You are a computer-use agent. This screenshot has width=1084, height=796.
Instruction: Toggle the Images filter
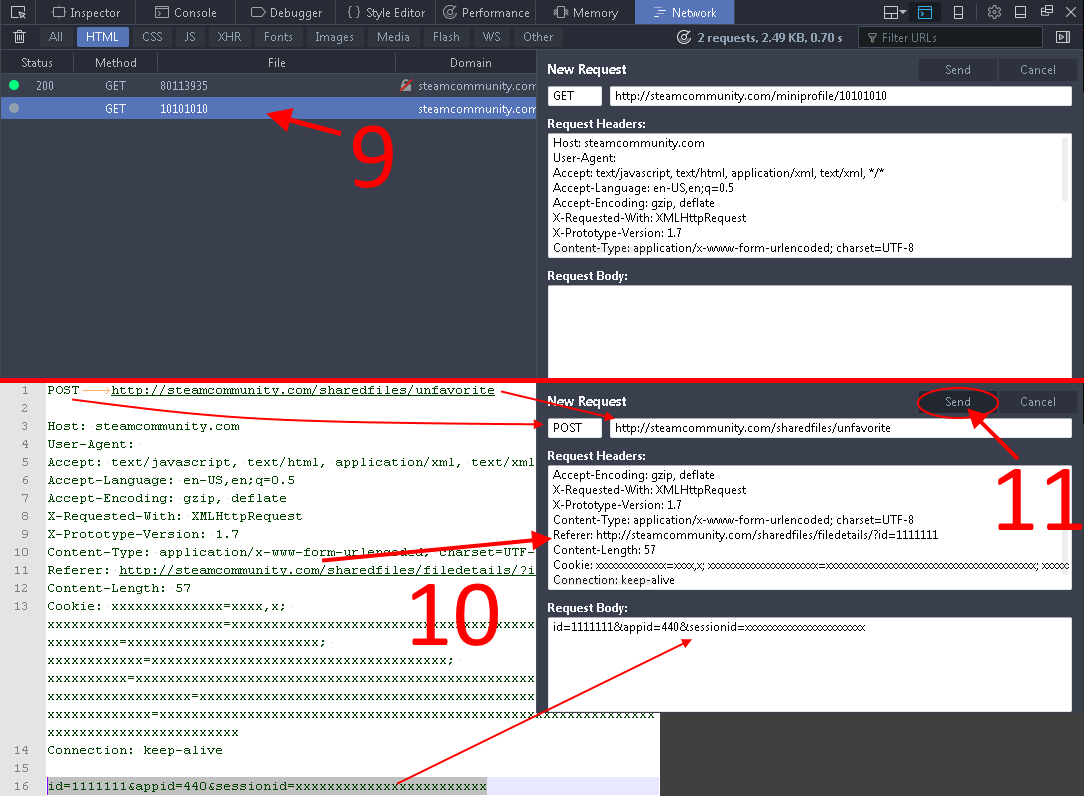point(335,37)
